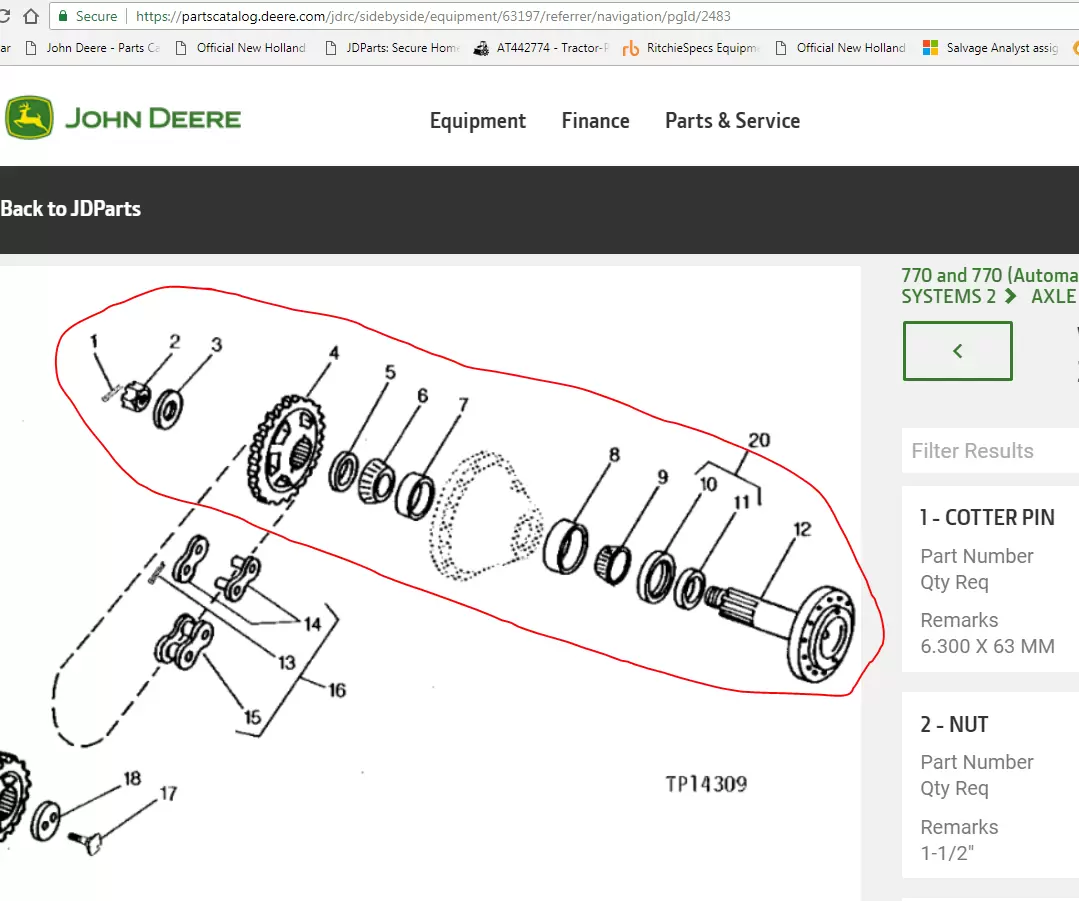
Task: Click callout number 17 in the diagram
Action: point(168,794)
